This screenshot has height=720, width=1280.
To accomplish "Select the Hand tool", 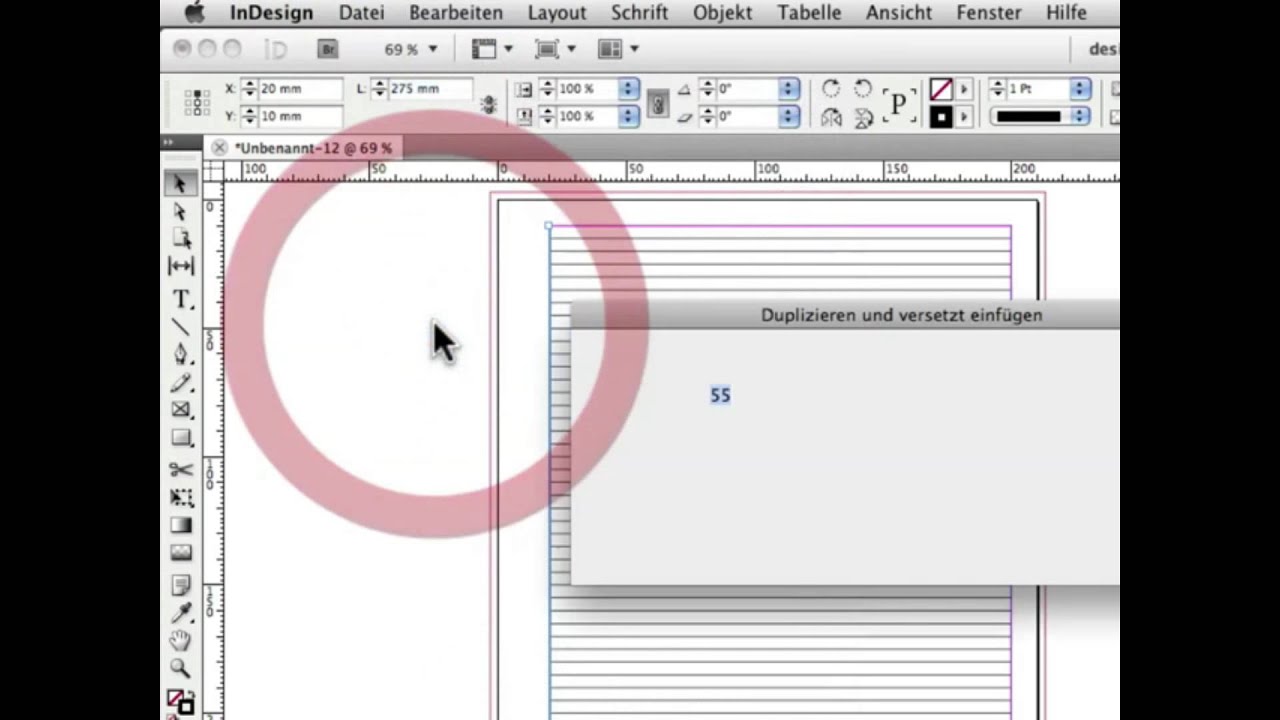I will [x=181, y=640].
